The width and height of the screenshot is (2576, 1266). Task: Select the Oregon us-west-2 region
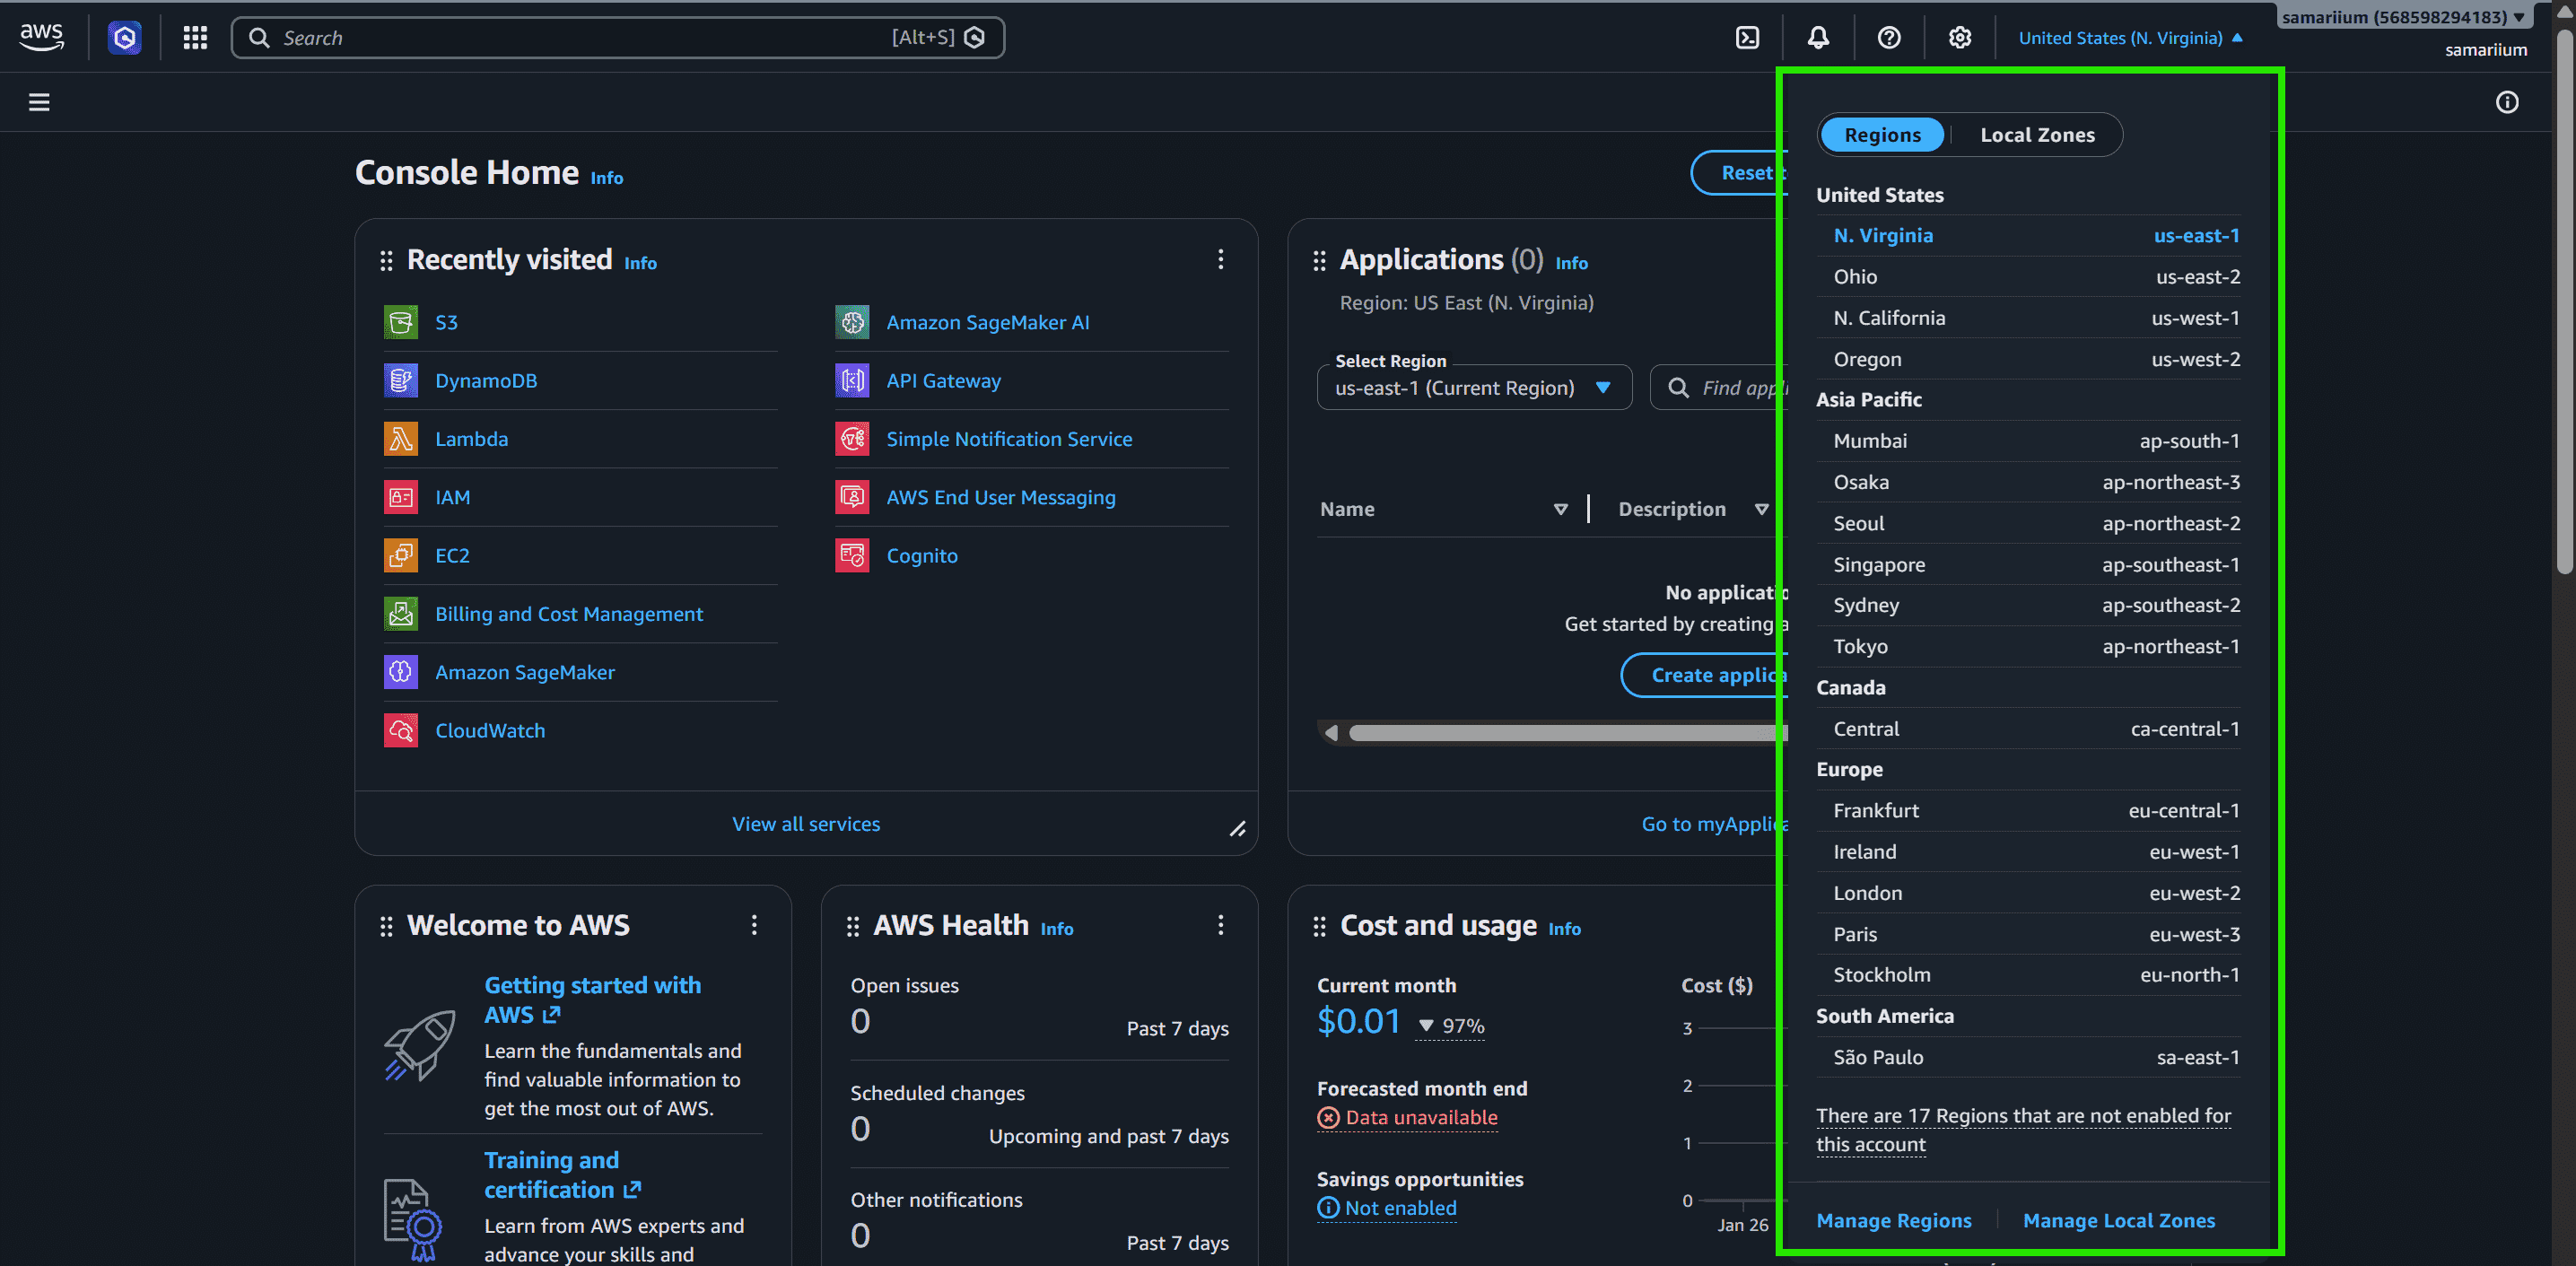(x=2028, y=359)
